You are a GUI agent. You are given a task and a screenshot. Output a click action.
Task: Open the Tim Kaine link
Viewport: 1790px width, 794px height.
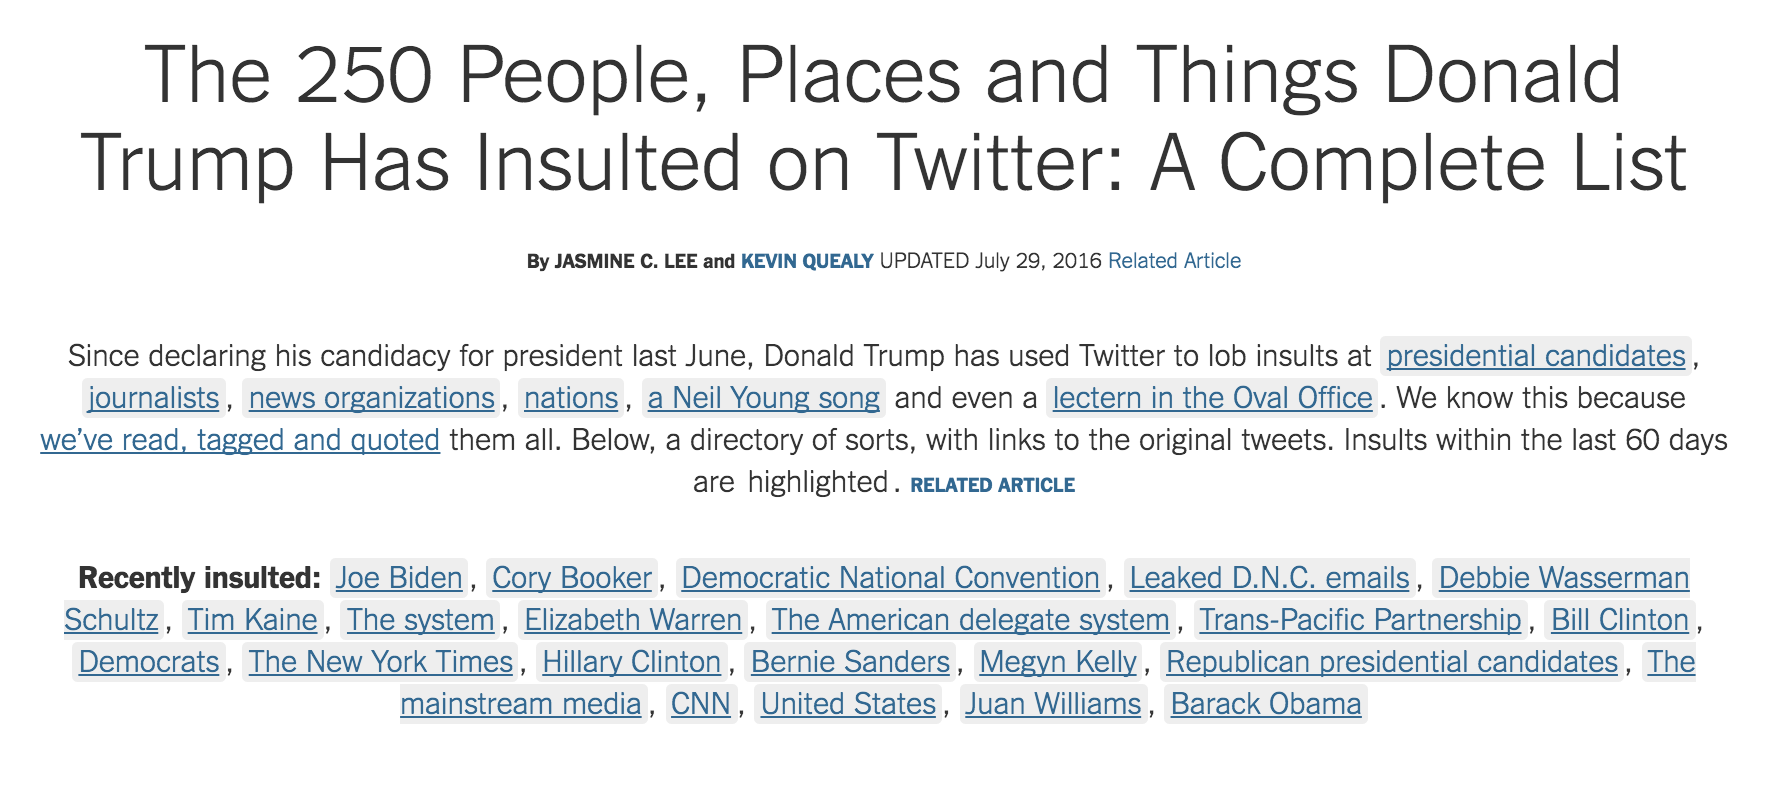click(253, 620)
